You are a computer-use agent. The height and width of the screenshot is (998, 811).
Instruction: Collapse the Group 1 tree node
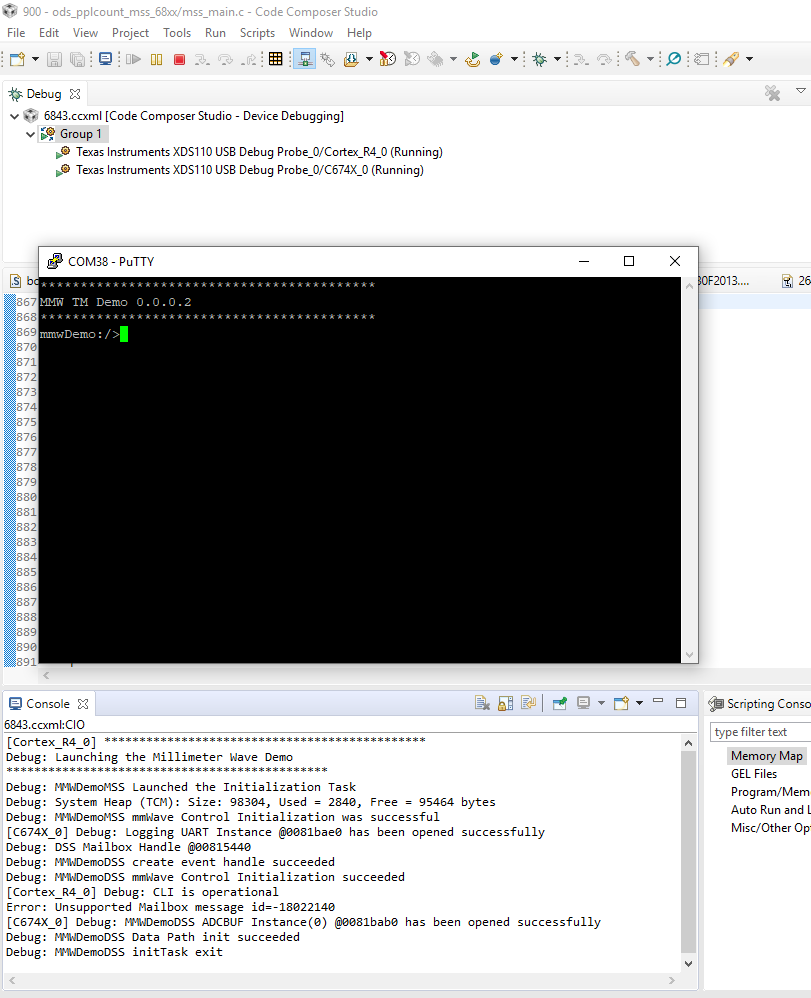coord(30,134)
